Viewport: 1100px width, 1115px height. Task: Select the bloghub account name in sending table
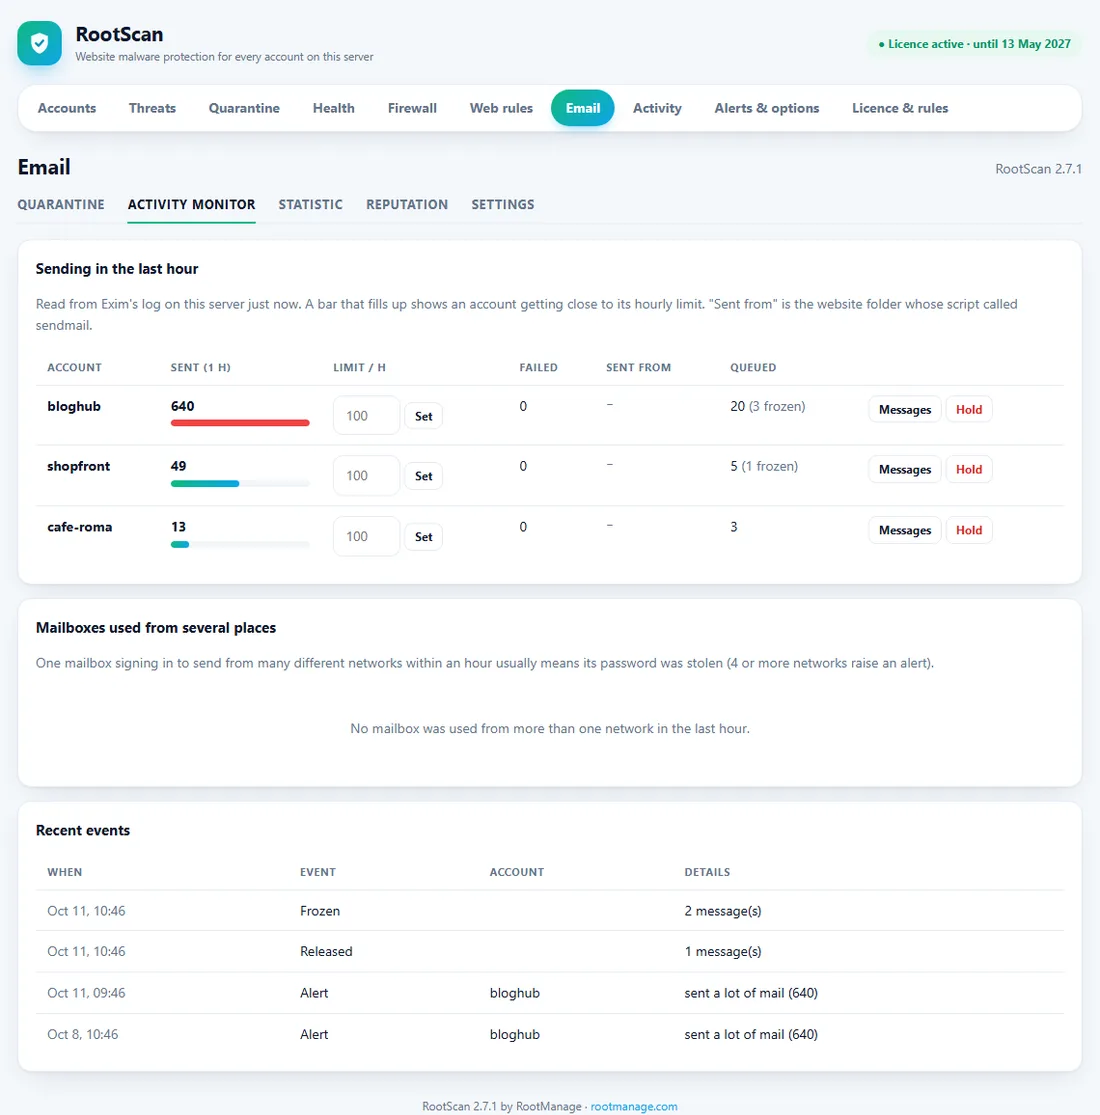[x=74, y=407]
